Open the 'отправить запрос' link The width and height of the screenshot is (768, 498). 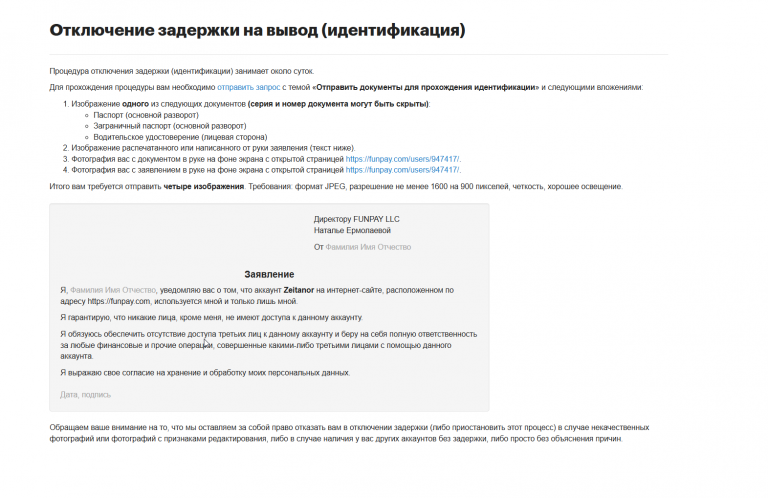(x=248, y=87)
